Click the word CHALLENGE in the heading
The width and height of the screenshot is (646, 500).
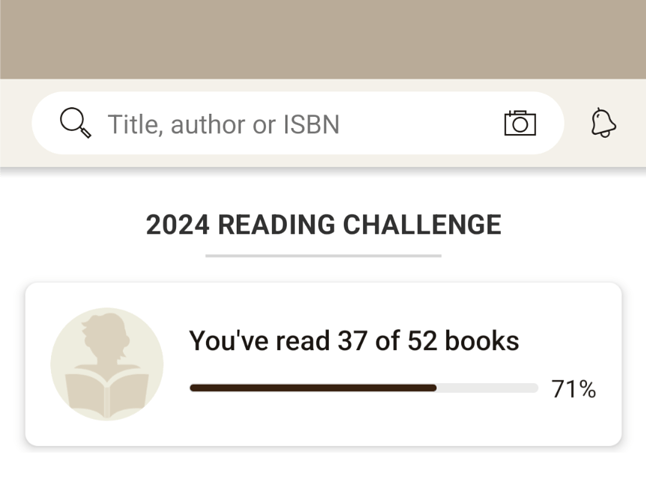422,225
